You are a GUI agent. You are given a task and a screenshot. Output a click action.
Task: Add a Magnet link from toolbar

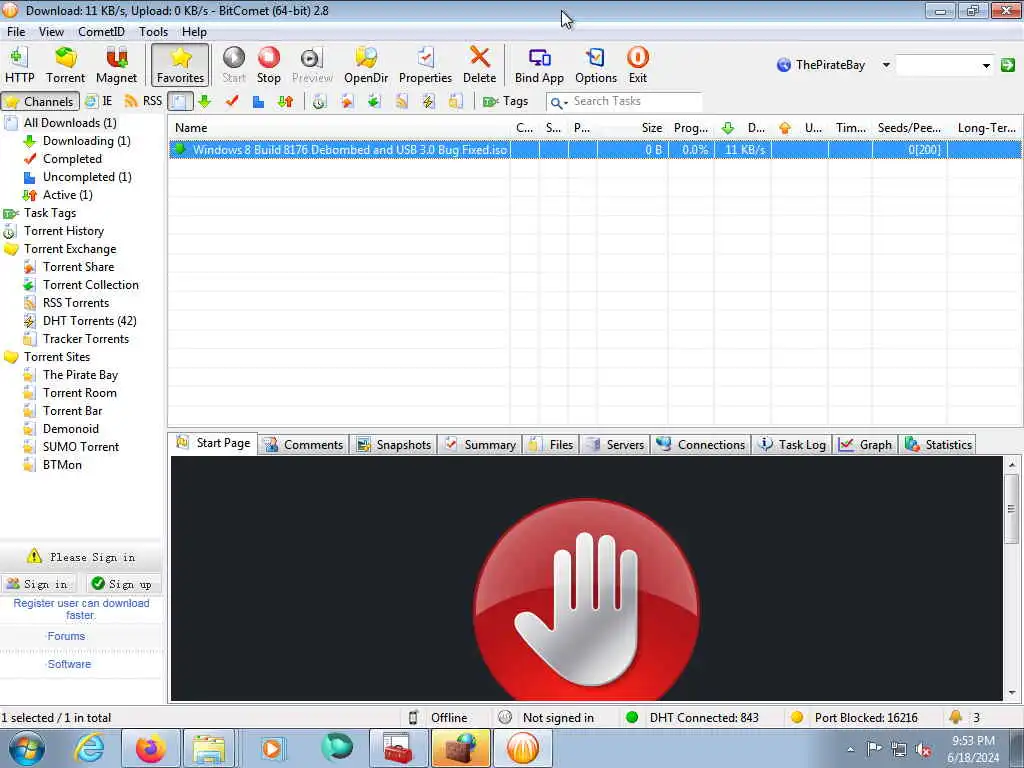[x=116, y=65]
